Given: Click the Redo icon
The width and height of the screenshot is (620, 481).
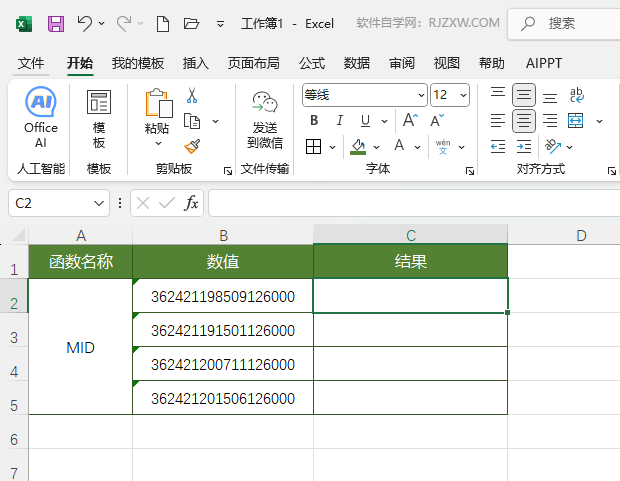Looking at the screenshot, I should [124, 24].
